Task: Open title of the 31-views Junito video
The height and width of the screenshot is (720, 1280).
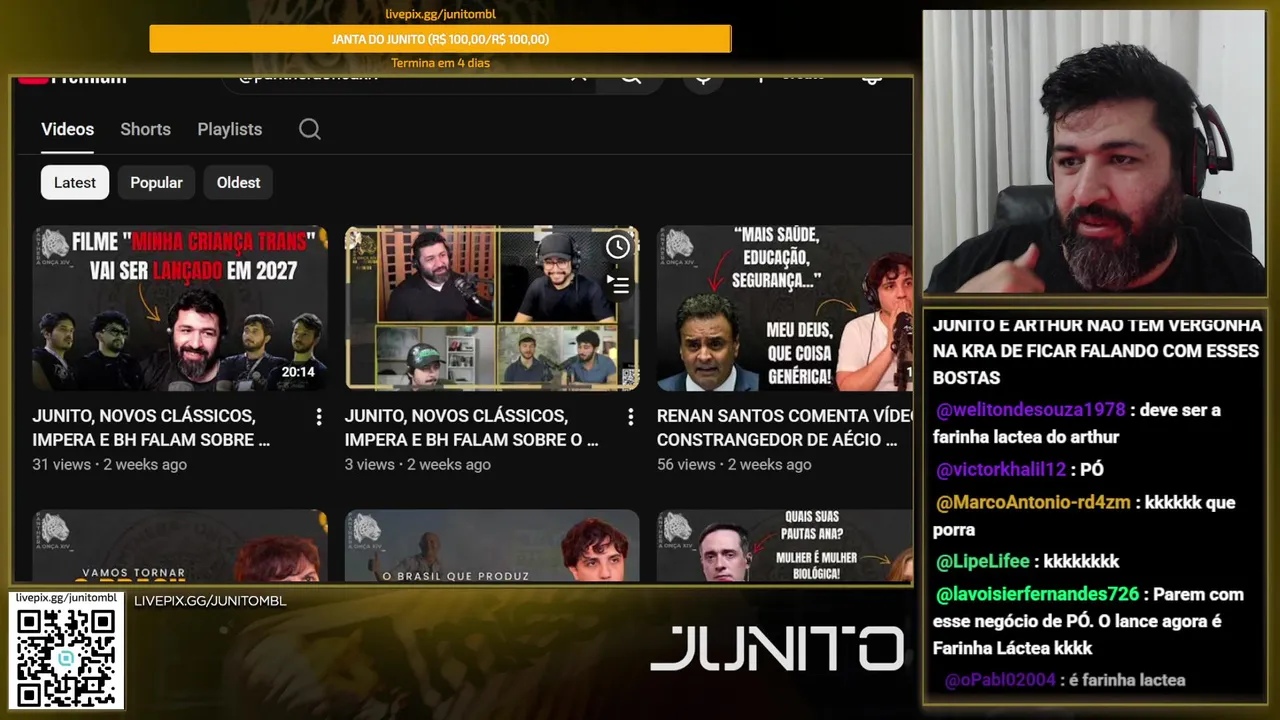Action: tap(151, 427)
